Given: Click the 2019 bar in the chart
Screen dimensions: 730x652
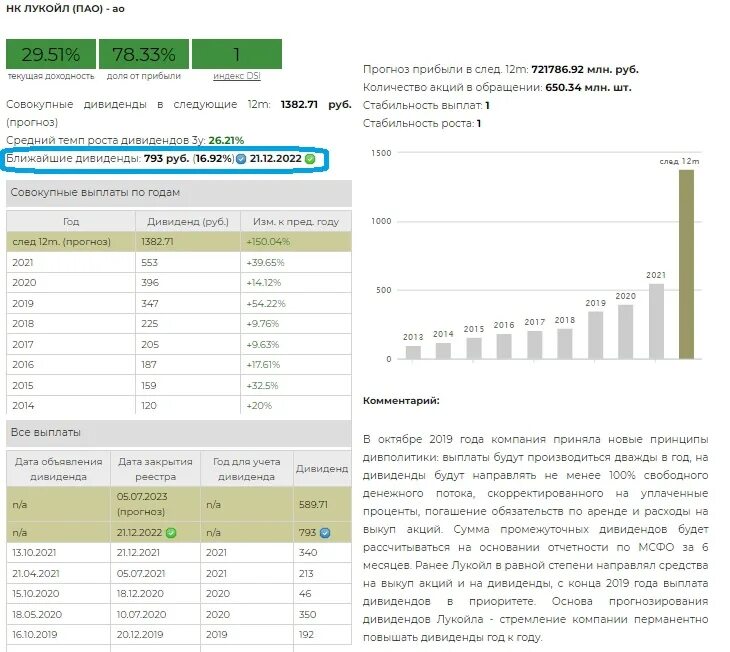Looking at the screenshot, I should [x=595, y=335].
